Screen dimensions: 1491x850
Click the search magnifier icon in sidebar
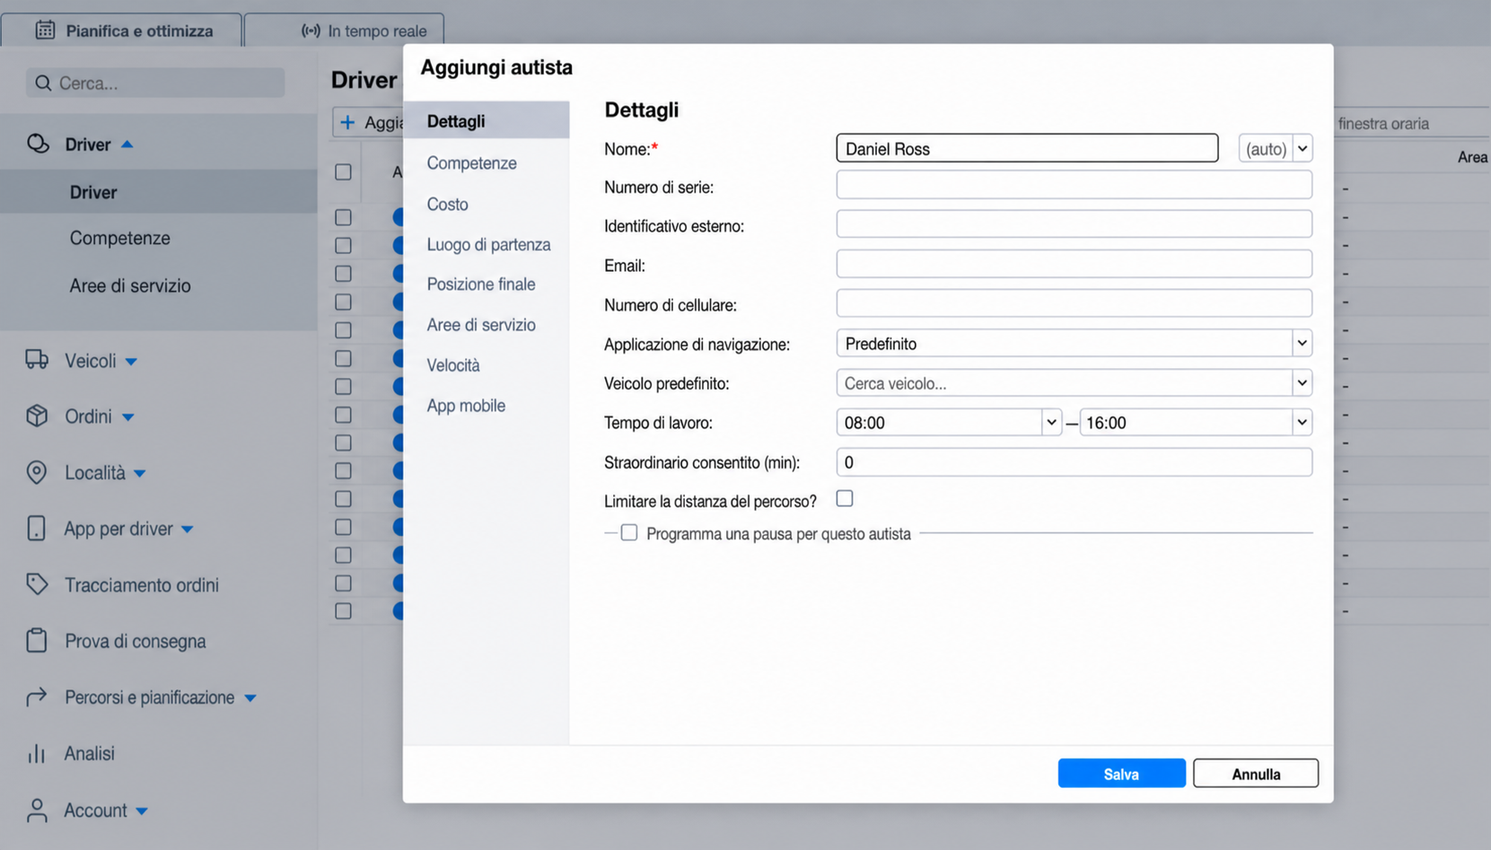click(43, 83)
